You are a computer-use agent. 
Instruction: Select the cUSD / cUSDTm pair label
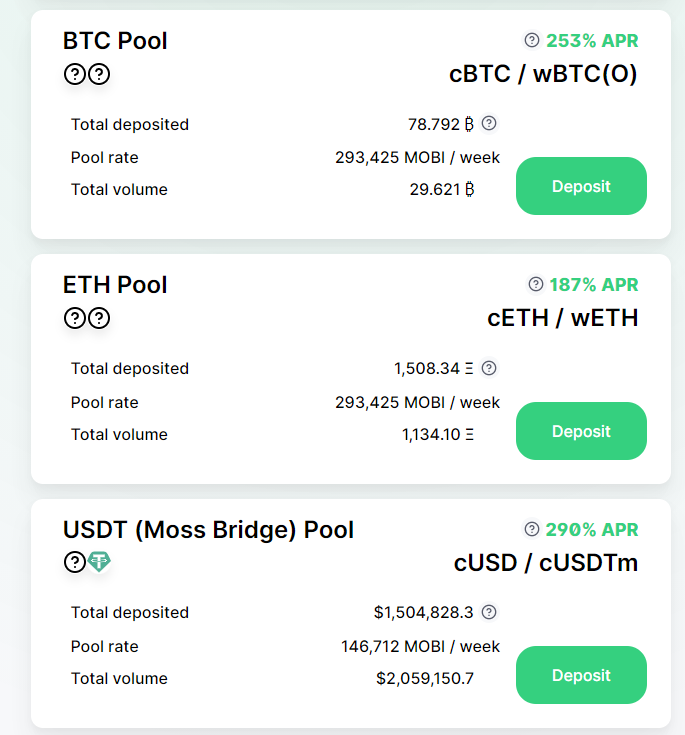pyautogui.click(x=546, y=562)
